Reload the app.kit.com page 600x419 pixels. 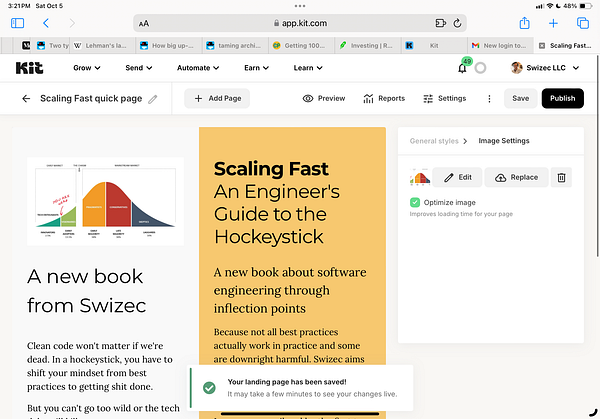(x=457, y=23)
